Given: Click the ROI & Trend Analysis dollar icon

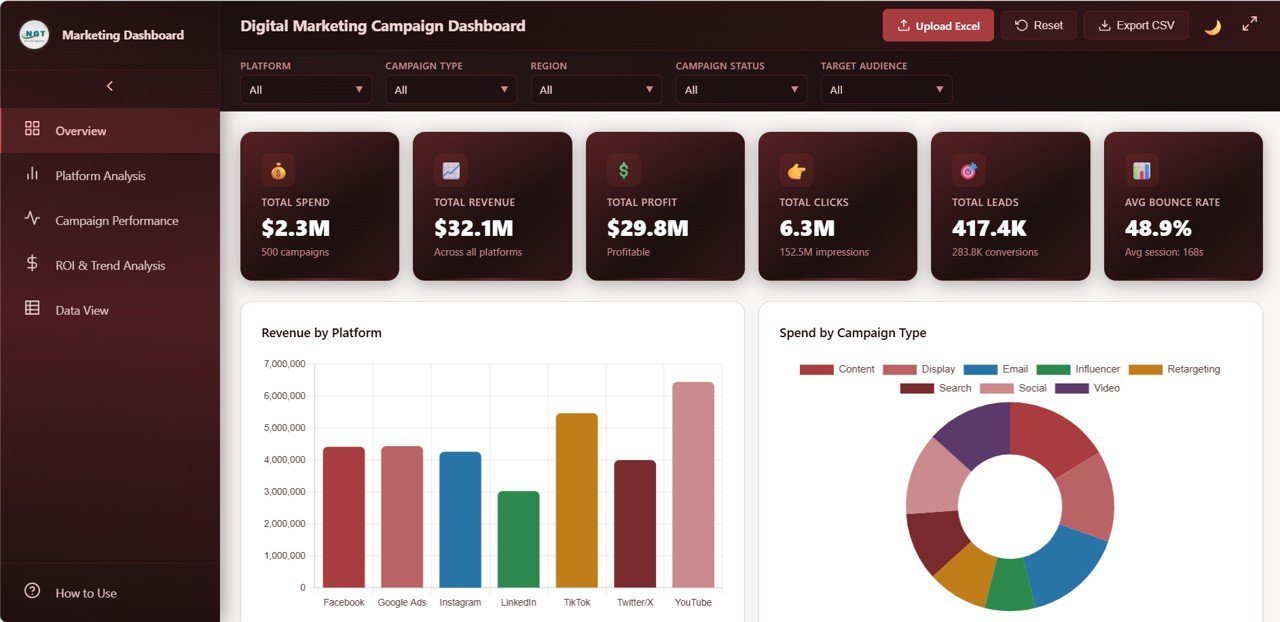Looking at the screenshot, I should coord(33,265).
